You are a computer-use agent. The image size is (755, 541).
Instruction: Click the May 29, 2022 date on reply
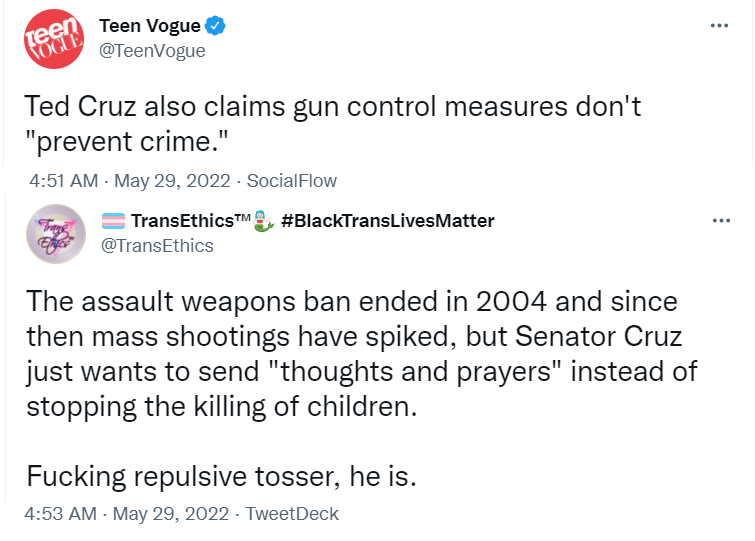pos(171,514)
